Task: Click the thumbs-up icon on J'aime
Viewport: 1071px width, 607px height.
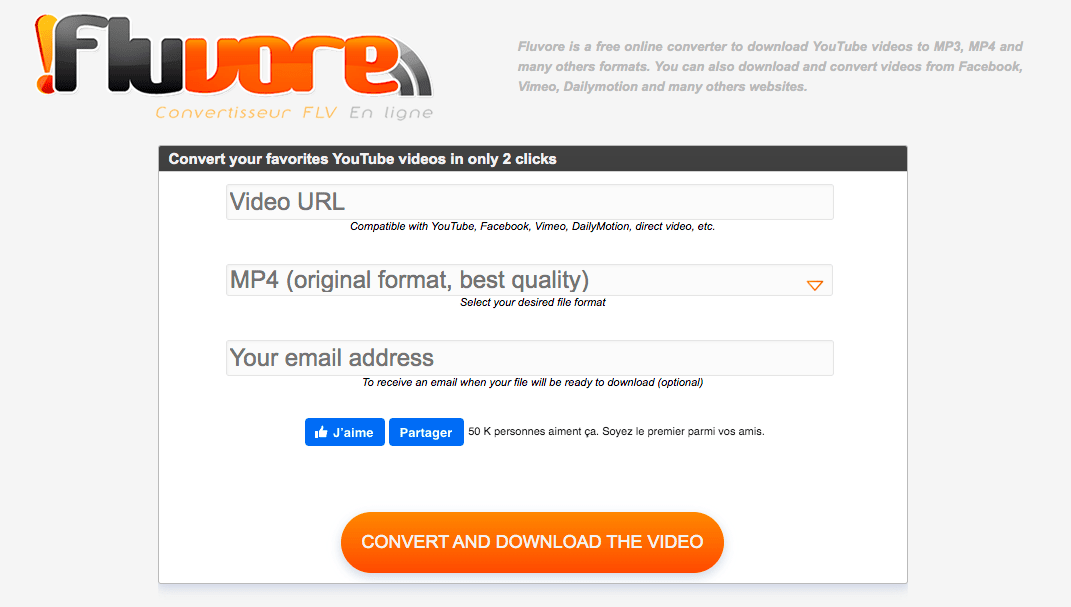Action: pyautogui.click(x=321, y=433)
